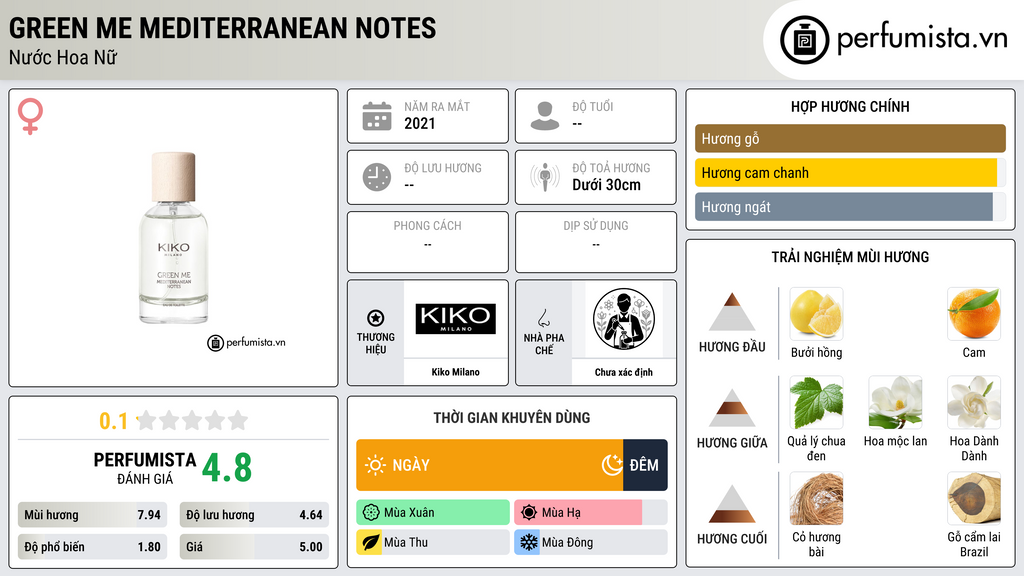
Task: Click the Kiko perfume bottle product image
Action: point(174,238)
